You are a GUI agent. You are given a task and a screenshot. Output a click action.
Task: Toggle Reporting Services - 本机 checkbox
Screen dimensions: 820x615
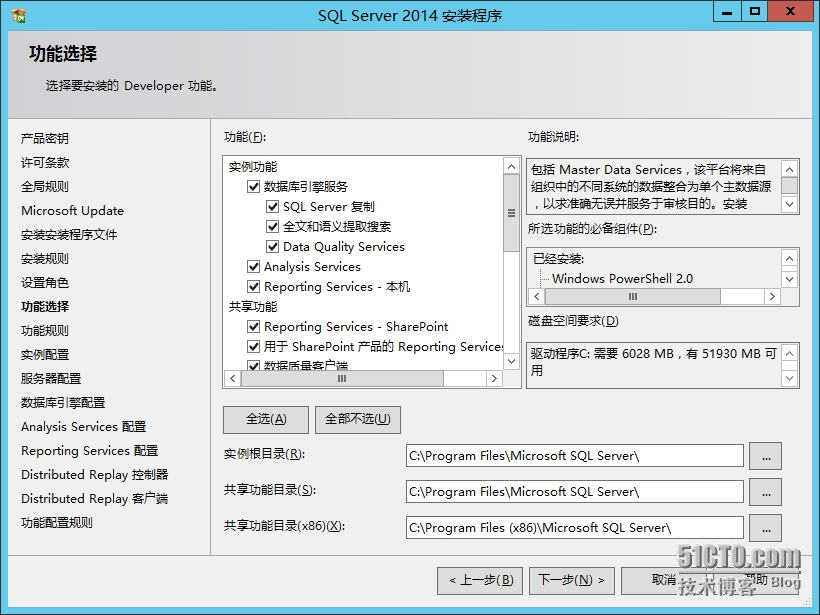pos(254,287)
